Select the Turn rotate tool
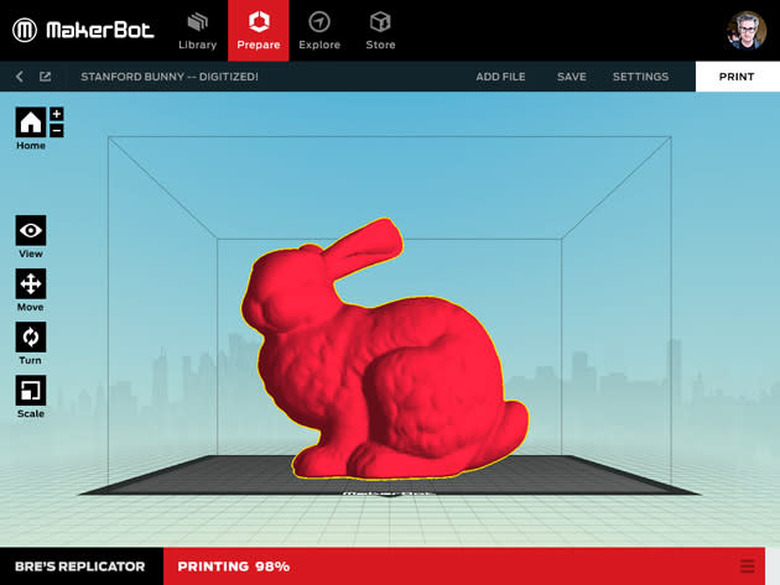Image resolution: width=780 pixels, height=585 pixels. tap(31, 337)
